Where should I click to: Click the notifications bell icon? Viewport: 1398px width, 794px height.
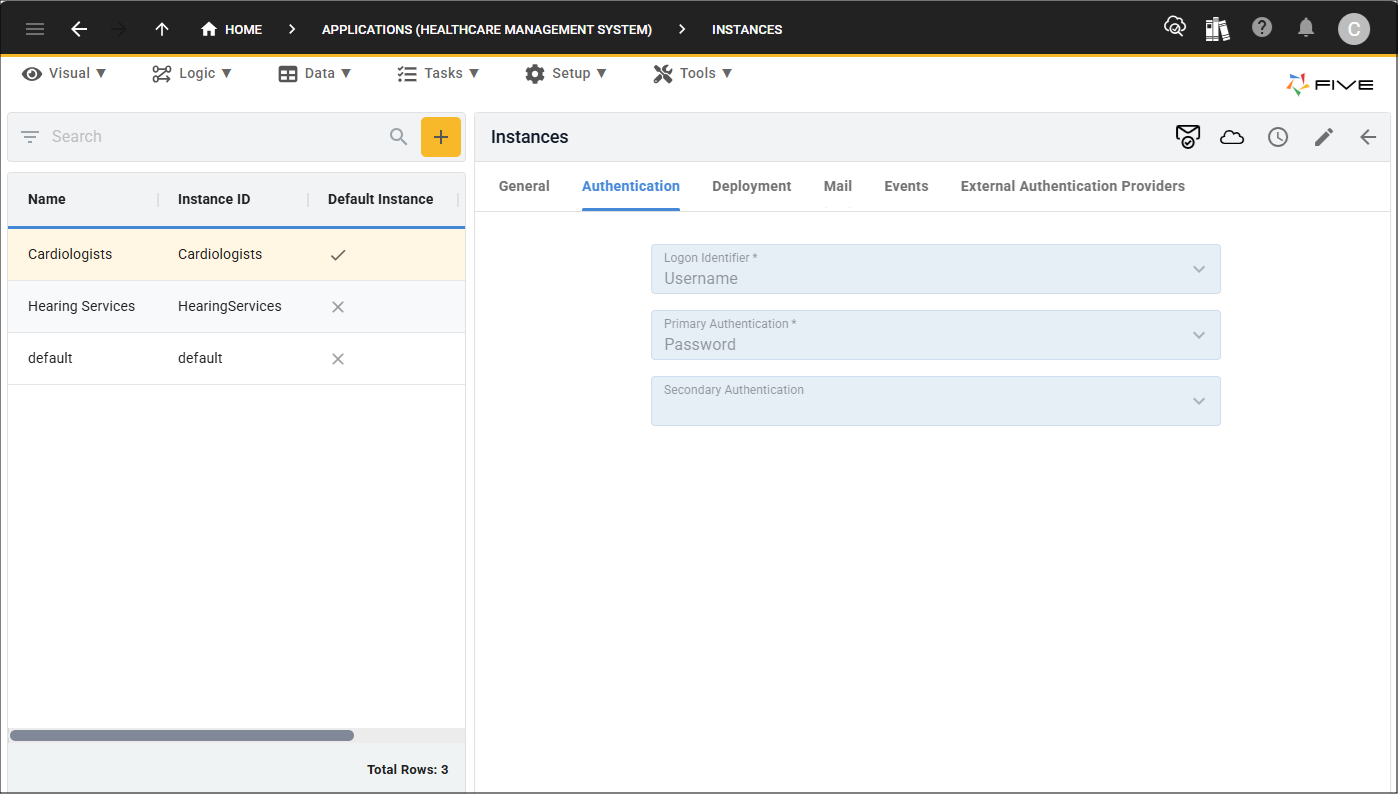1306,28
